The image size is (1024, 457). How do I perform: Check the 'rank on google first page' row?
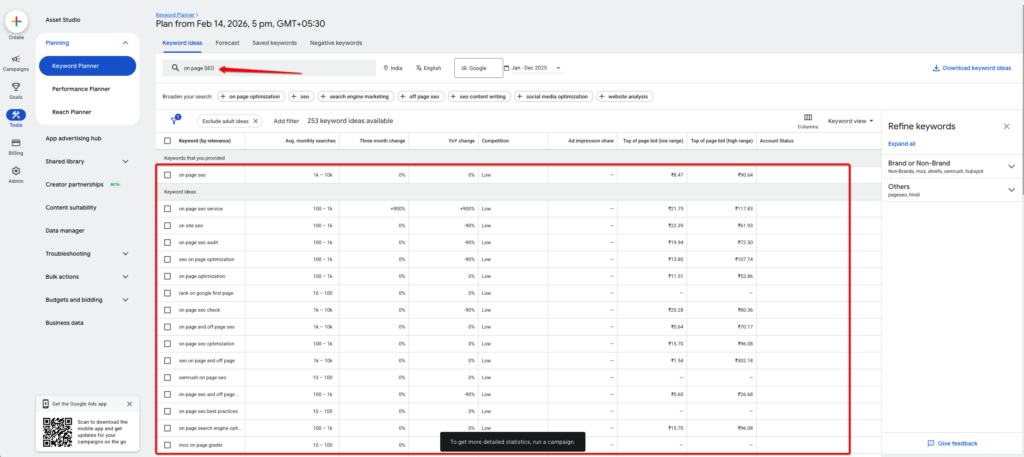(x=168, y=293)
